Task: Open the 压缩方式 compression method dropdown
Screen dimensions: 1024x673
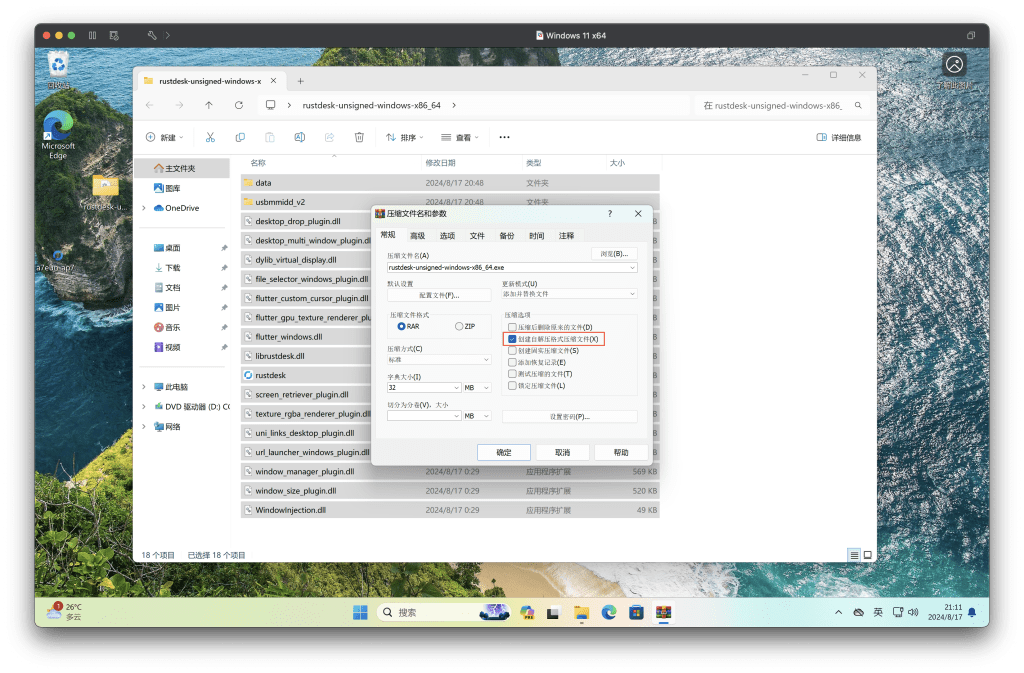Action: (439, 360)
